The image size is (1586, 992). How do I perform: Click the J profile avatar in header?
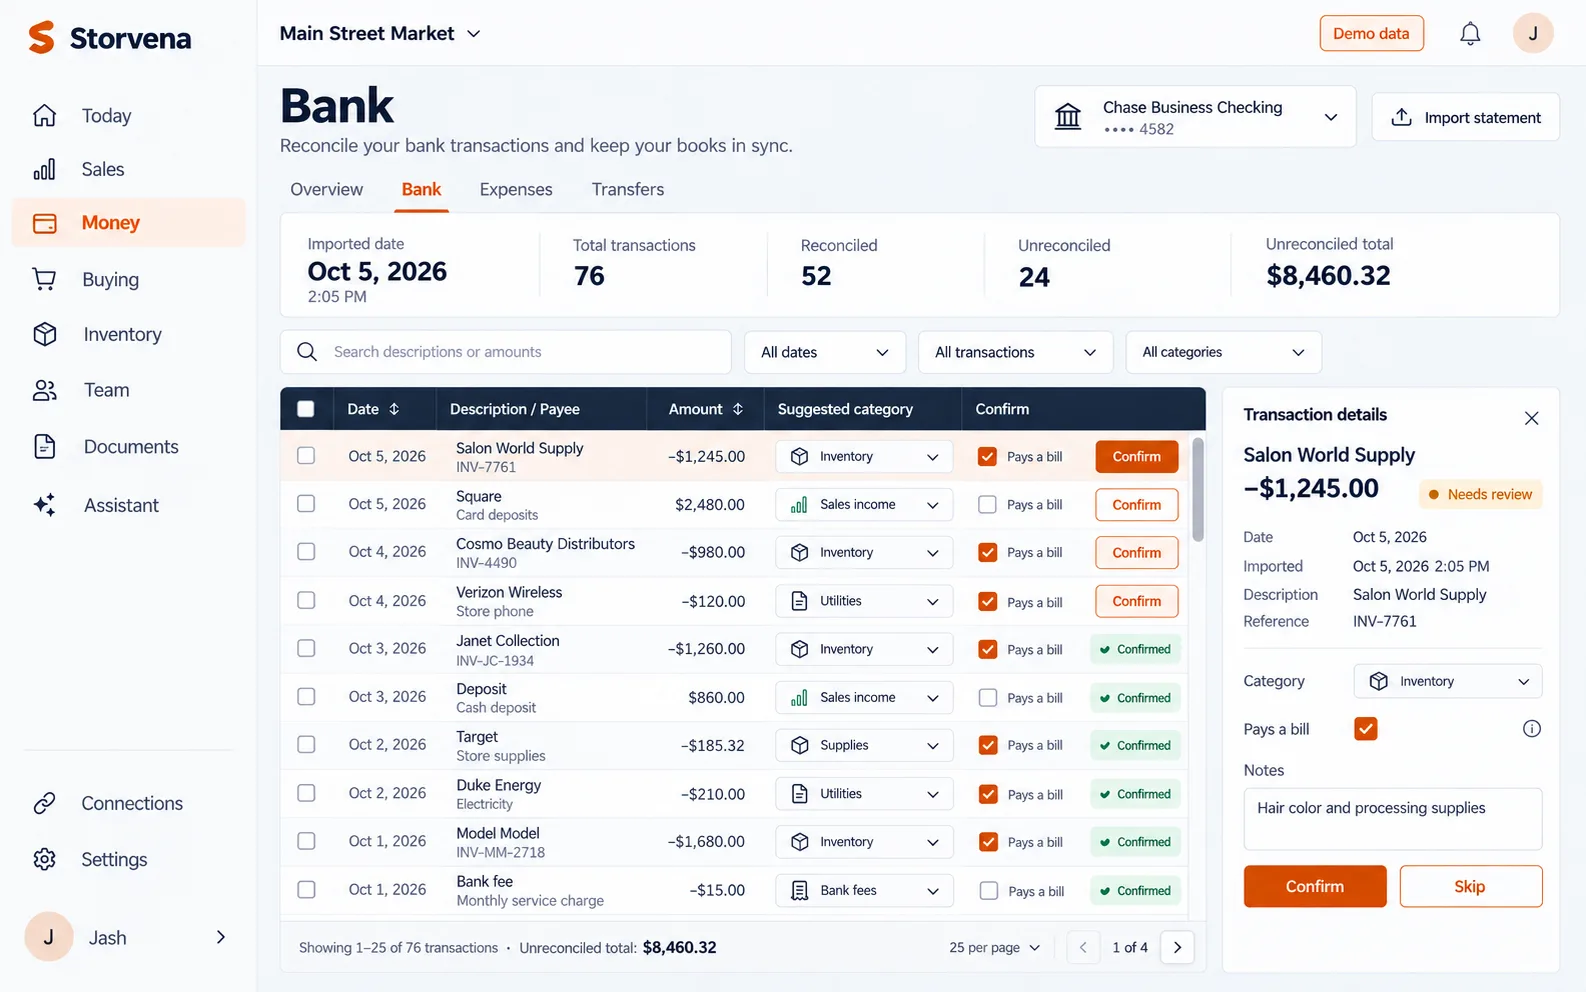point(1533,33)
